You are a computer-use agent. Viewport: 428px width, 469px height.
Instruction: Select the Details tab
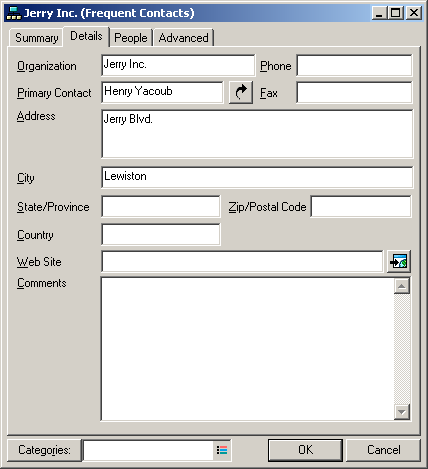pyautogui.click(x=86, y=36)
